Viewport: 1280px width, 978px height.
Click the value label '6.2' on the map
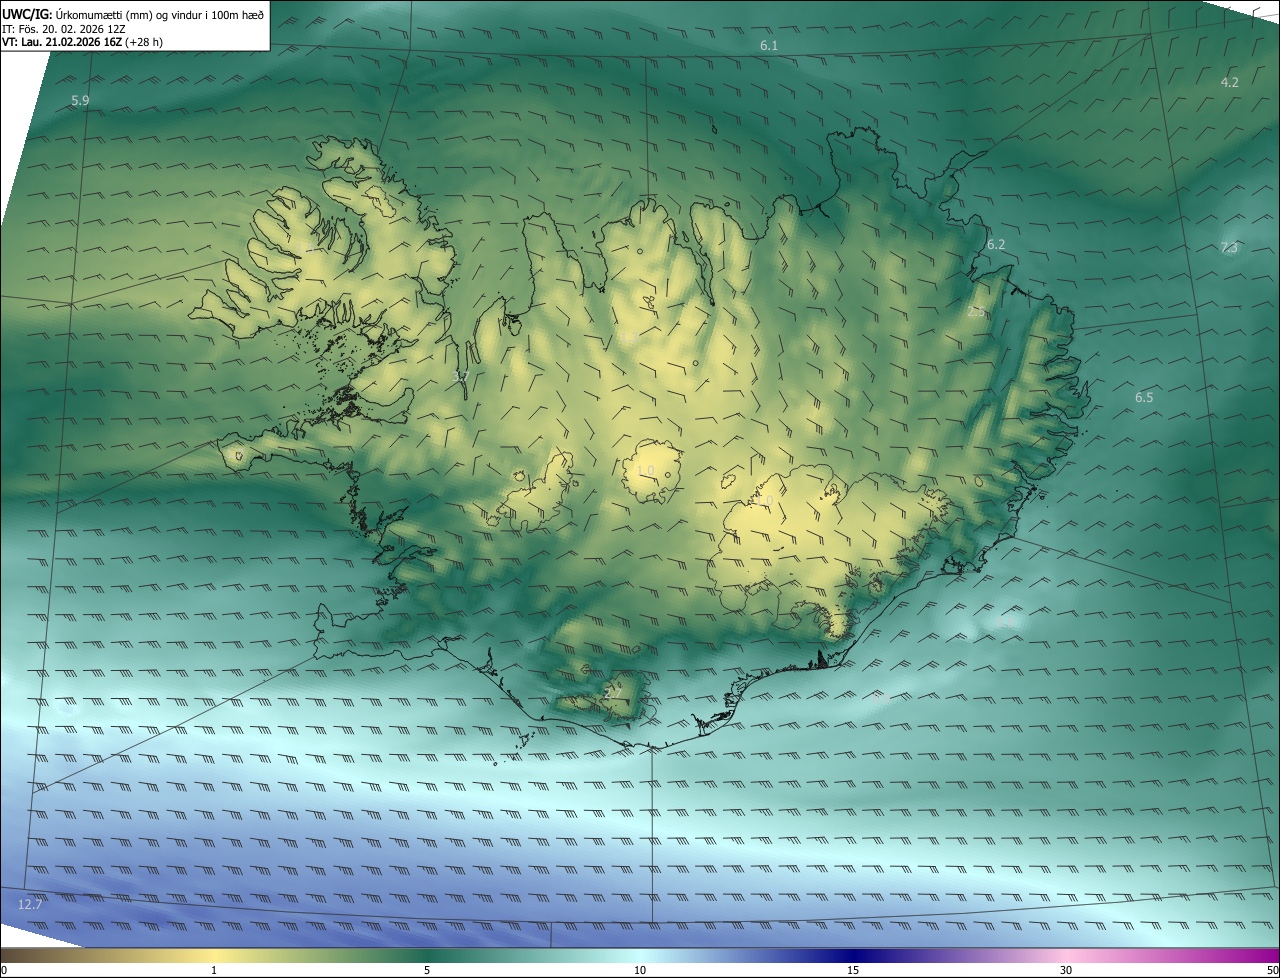[x=996, y=244]
